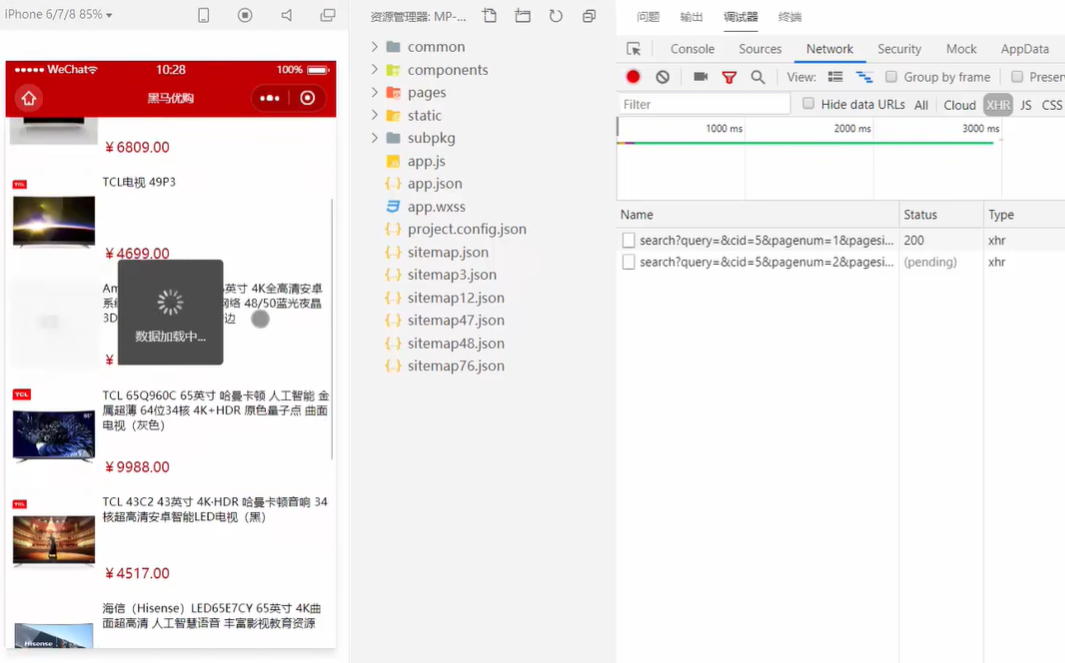Refresh the file explorer tree

click(x=556, y=16)
